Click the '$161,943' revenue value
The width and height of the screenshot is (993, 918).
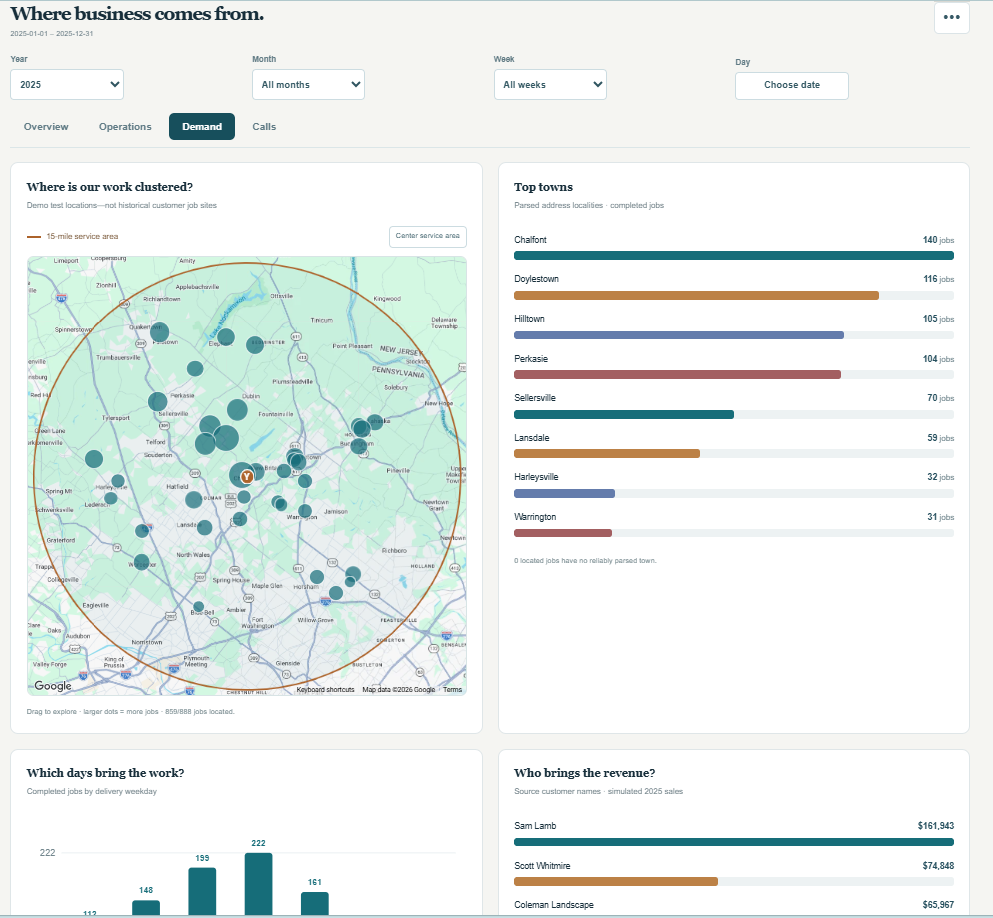(x=935, y=826)
